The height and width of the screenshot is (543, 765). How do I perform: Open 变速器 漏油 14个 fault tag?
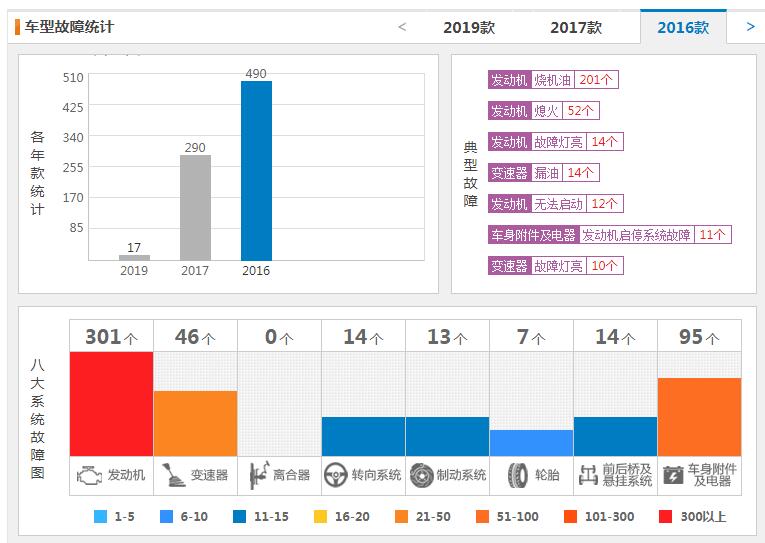click(x=544, y=173)
